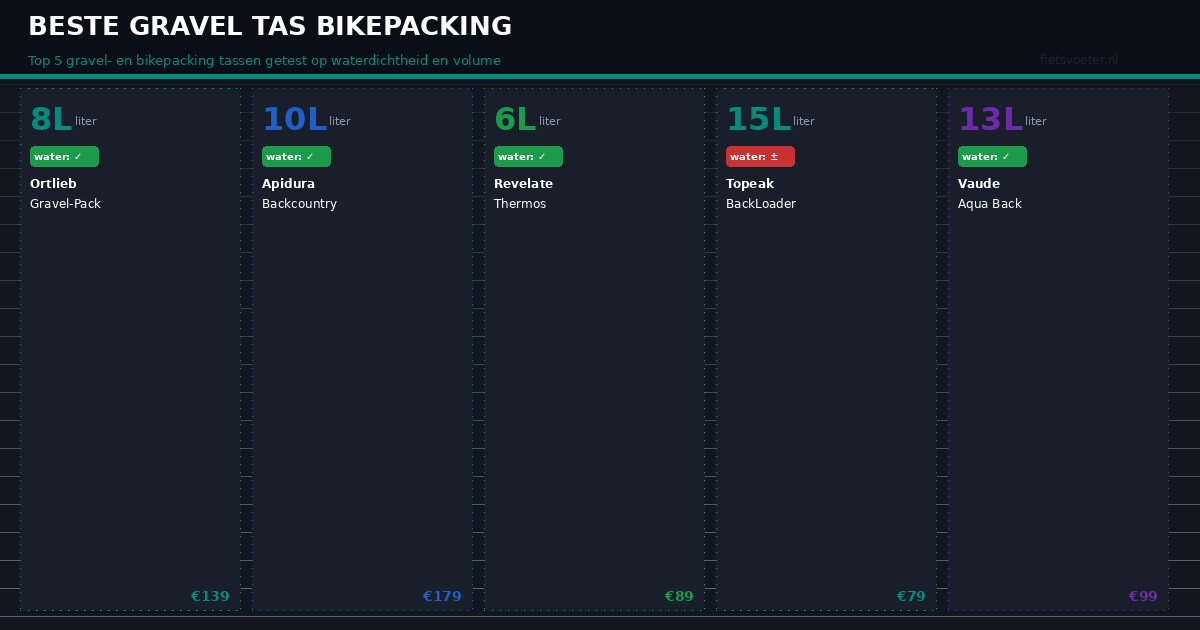Screen dimensions: 1200x630
Task: Open the Apidura Backcountry product title
Action: (299, 194)
